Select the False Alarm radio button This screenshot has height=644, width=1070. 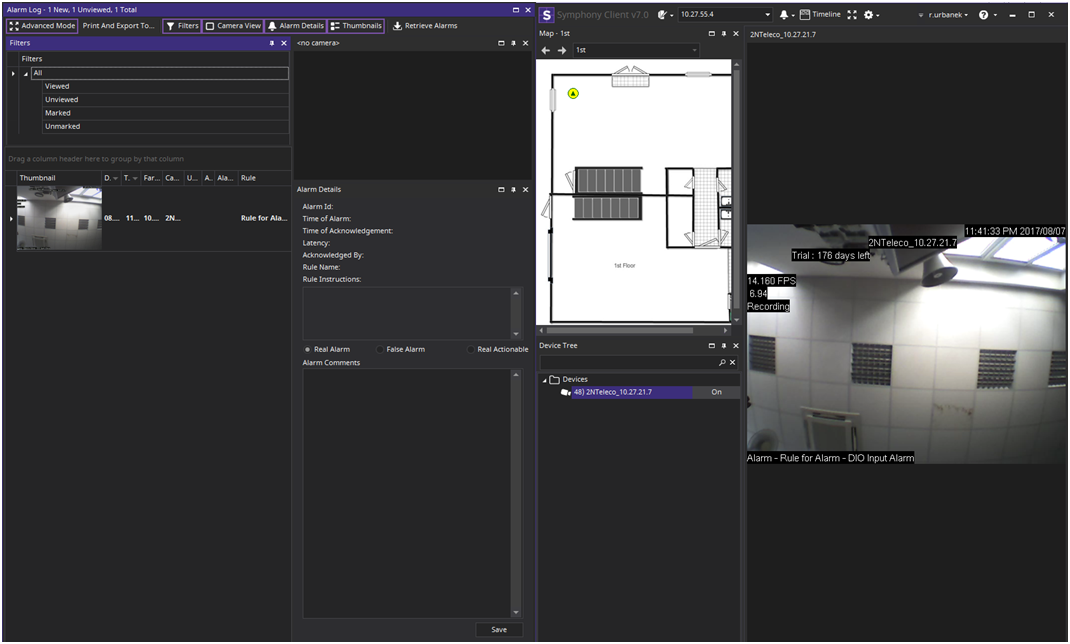pos(379,349)
